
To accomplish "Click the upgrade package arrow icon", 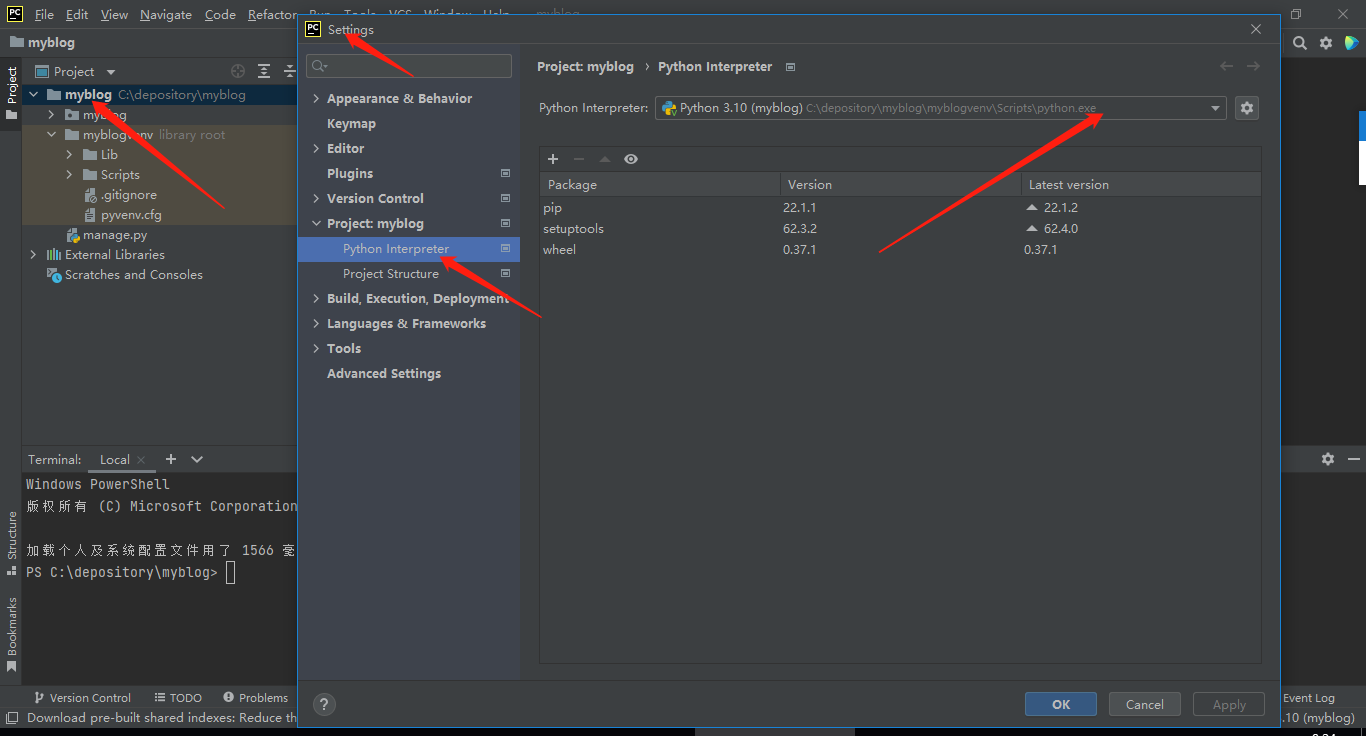I will pyautogui.click(x=605, y=159).
